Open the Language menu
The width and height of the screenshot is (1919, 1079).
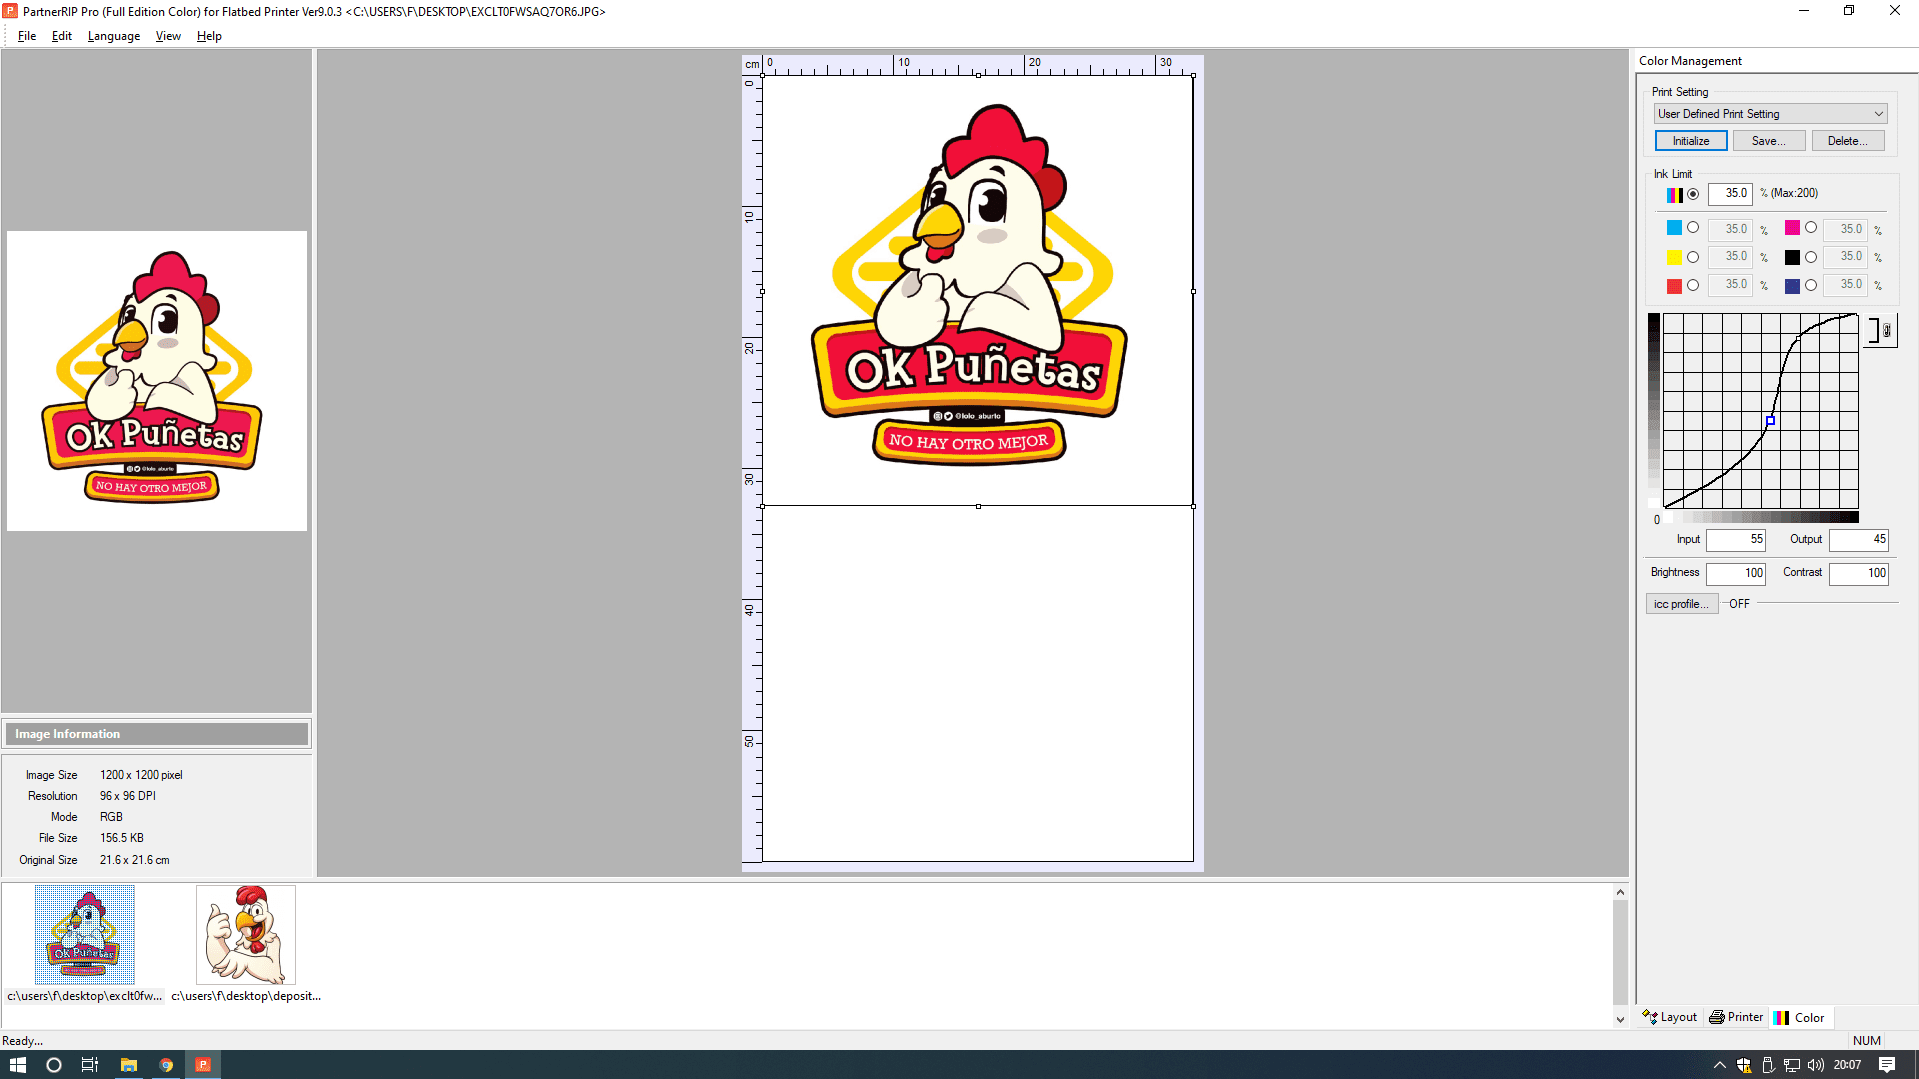(114, 36)
